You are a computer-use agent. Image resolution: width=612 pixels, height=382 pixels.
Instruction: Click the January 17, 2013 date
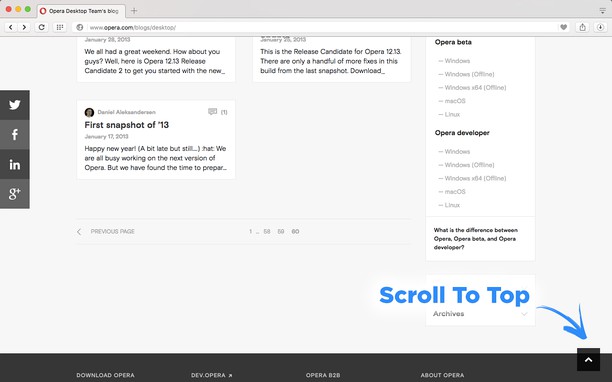click(106, 137)
